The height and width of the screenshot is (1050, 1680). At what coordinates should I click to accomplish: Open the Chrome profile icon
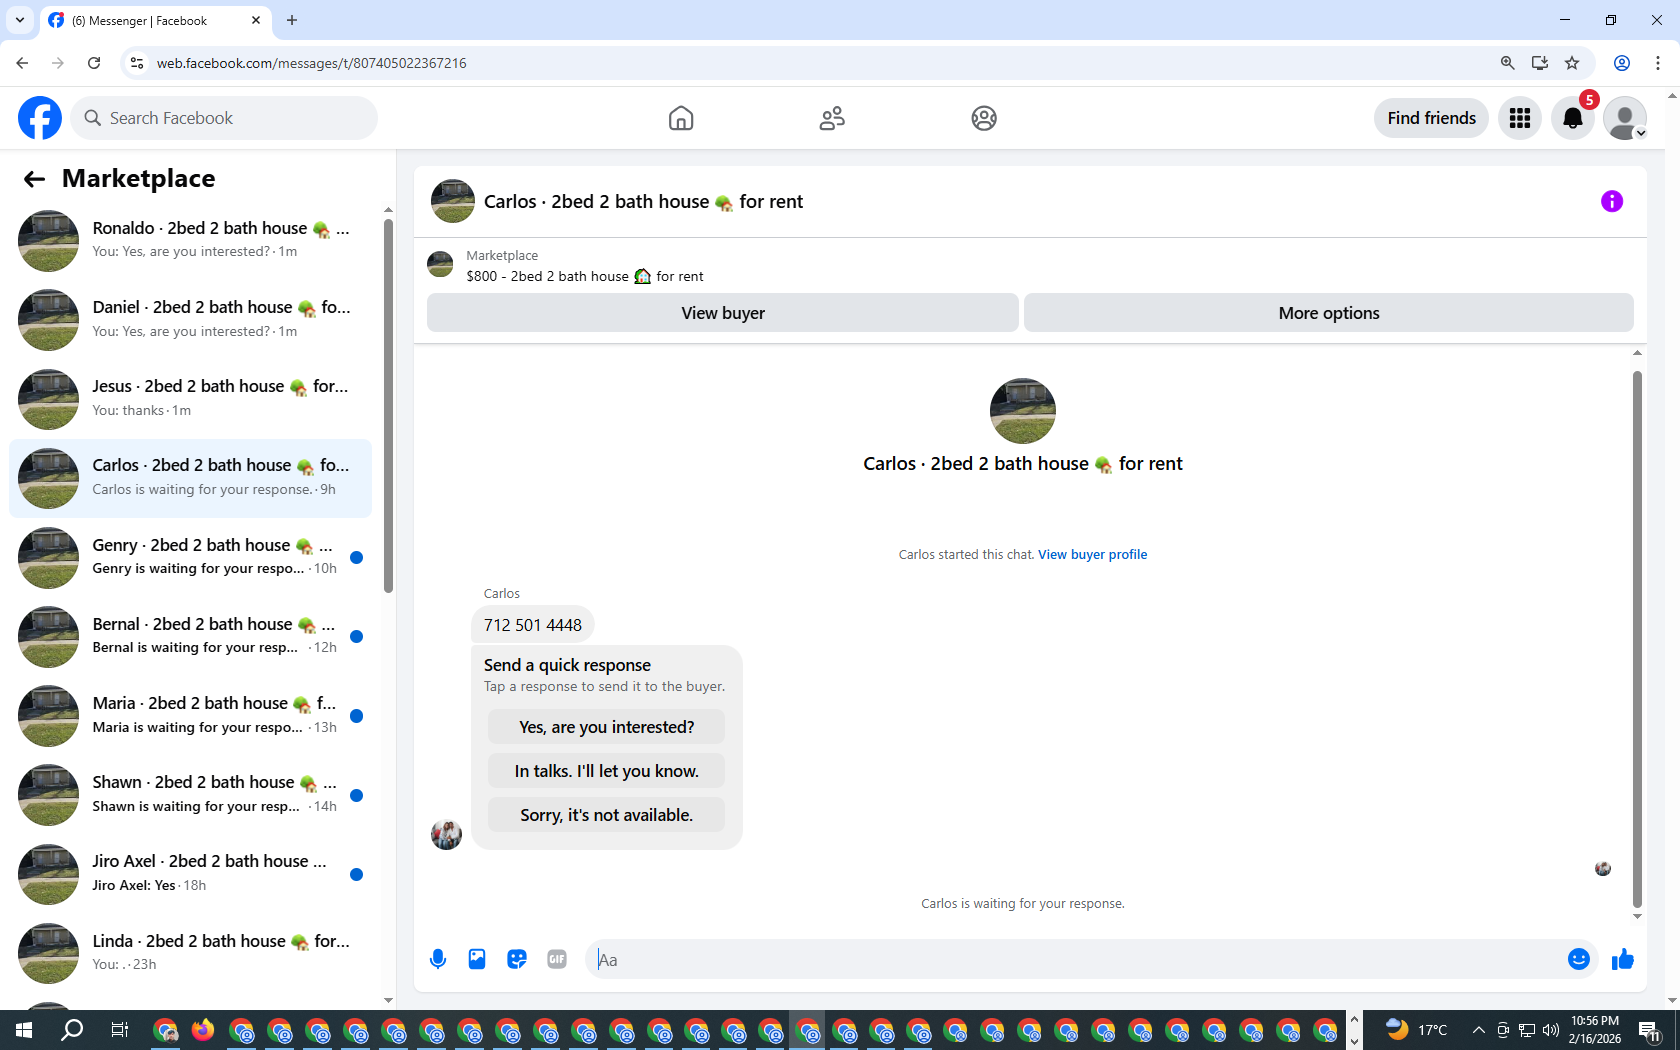point(1622,63)
